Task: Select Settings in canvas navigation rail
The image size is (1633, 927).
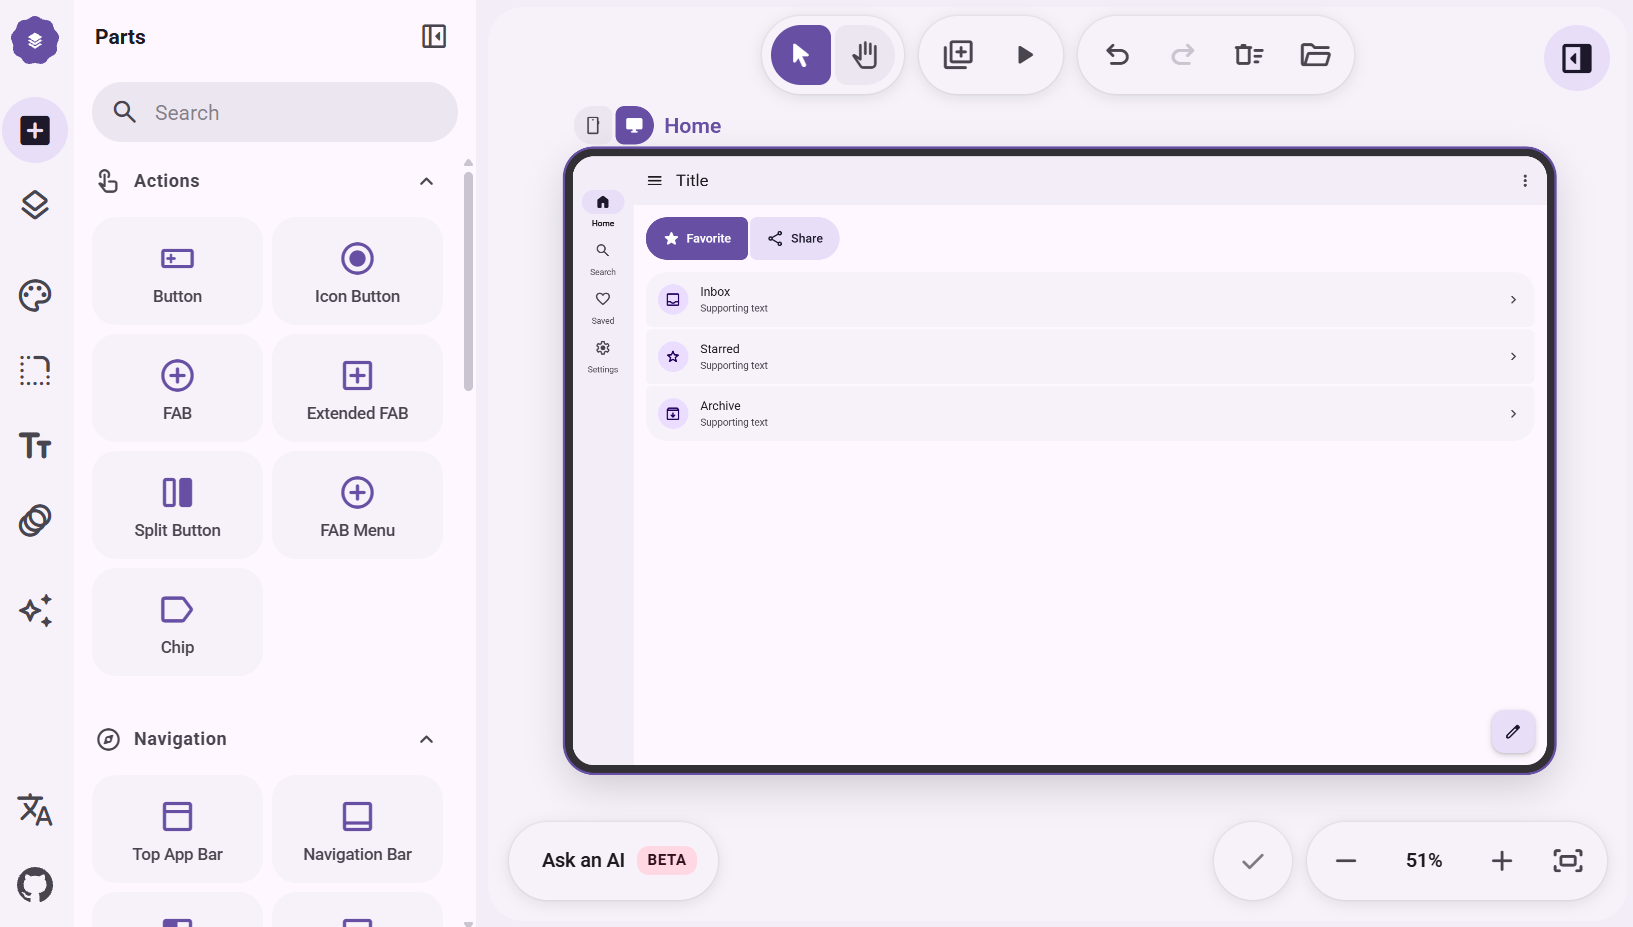Action: (x=603, y=357)
